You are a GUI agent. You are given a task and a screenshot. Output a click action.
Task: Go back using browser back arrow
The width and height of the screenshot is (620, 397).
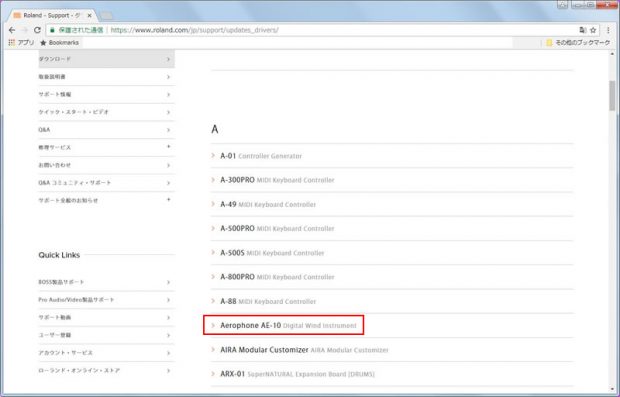tap(12, 30)
